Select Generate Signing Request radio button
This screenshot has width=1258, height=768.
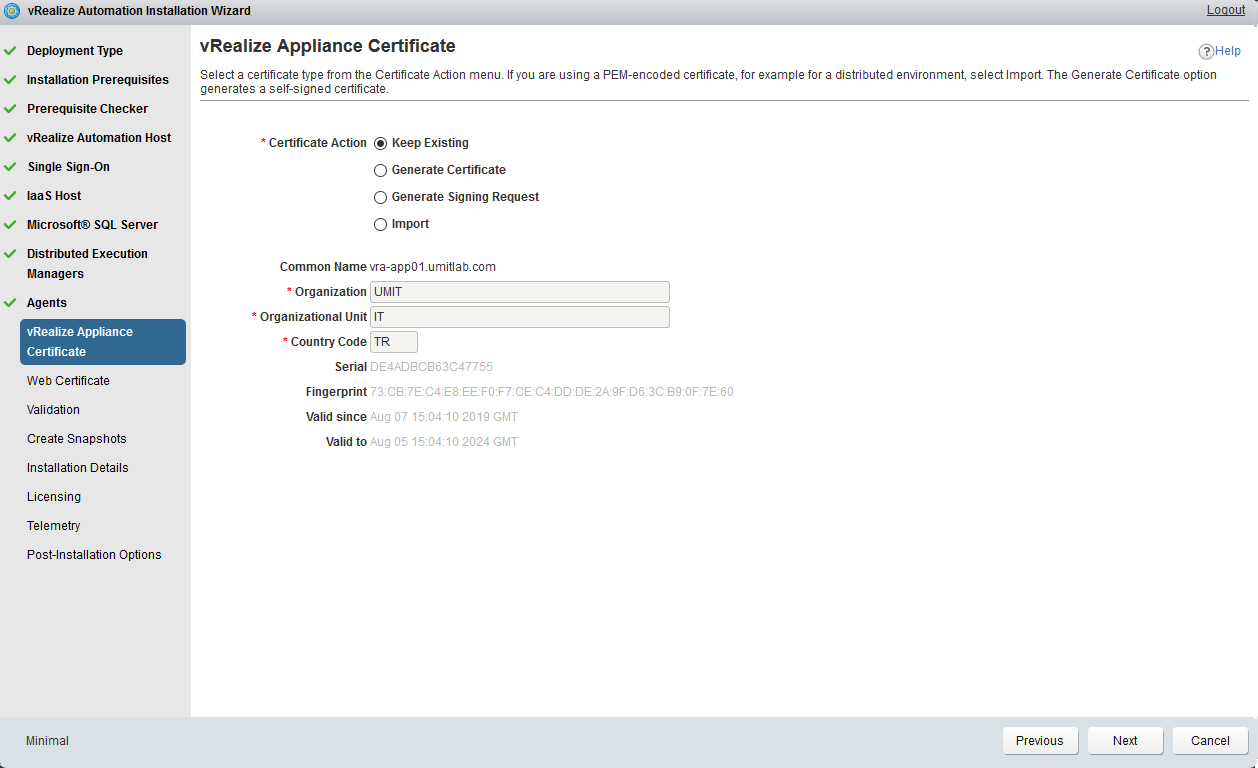[x=380, y=197]
